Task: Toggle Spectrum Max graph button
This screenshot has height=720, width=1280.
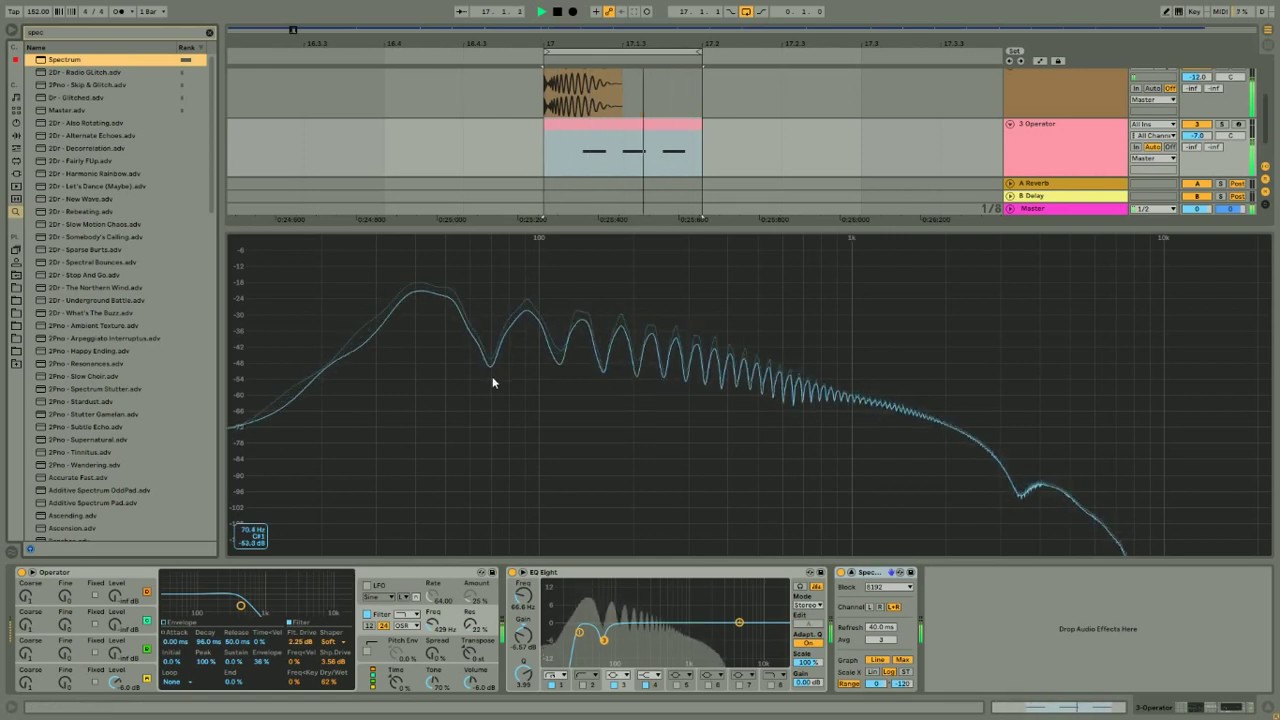Action: point(902,660)
